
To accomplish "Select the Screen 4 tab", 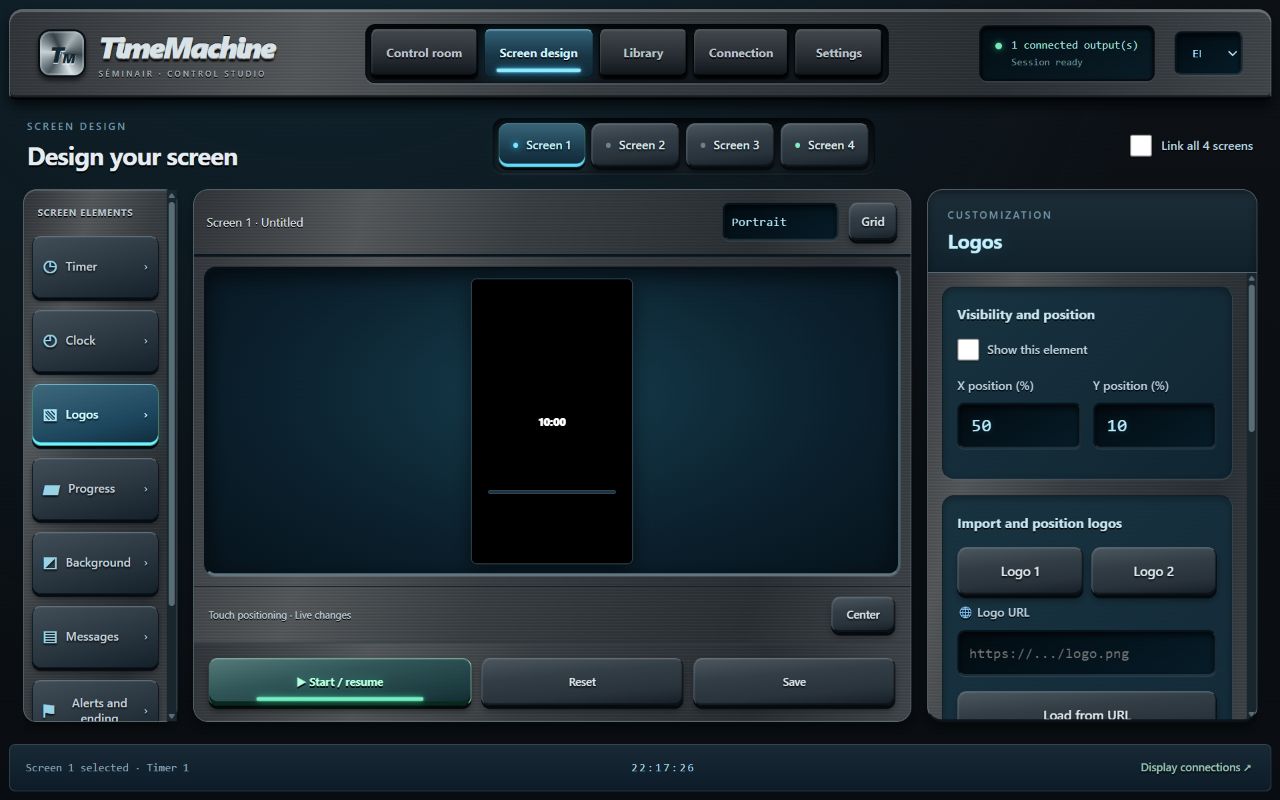I will click(x=825, y=145).
